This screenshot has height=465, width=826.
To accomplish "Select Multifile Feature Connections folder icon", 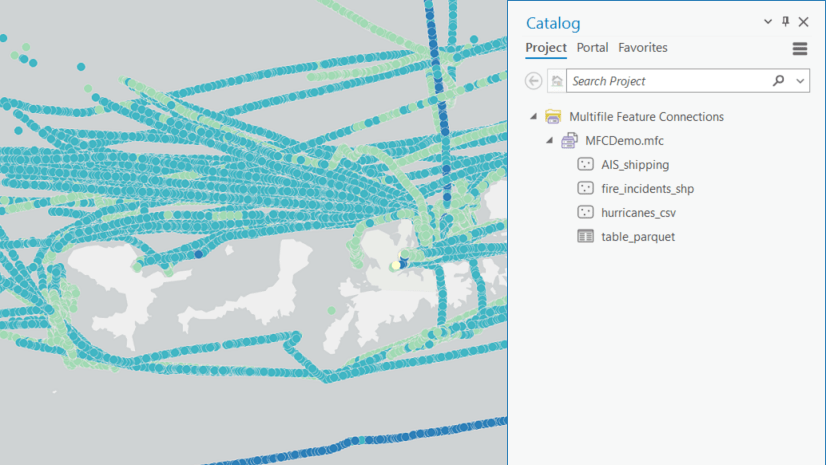I will (553, 116).
